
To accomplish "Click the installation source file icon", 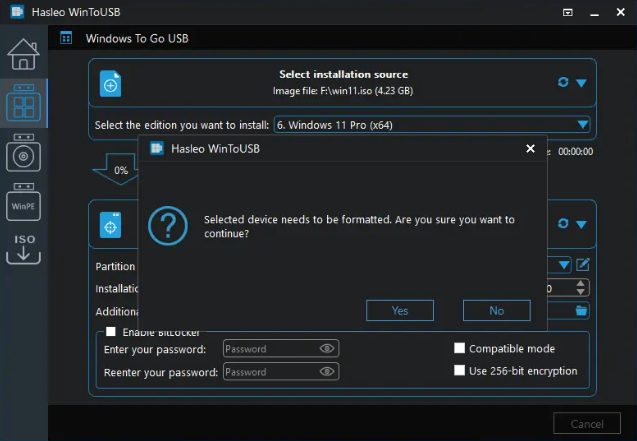I will click(111, 84).
